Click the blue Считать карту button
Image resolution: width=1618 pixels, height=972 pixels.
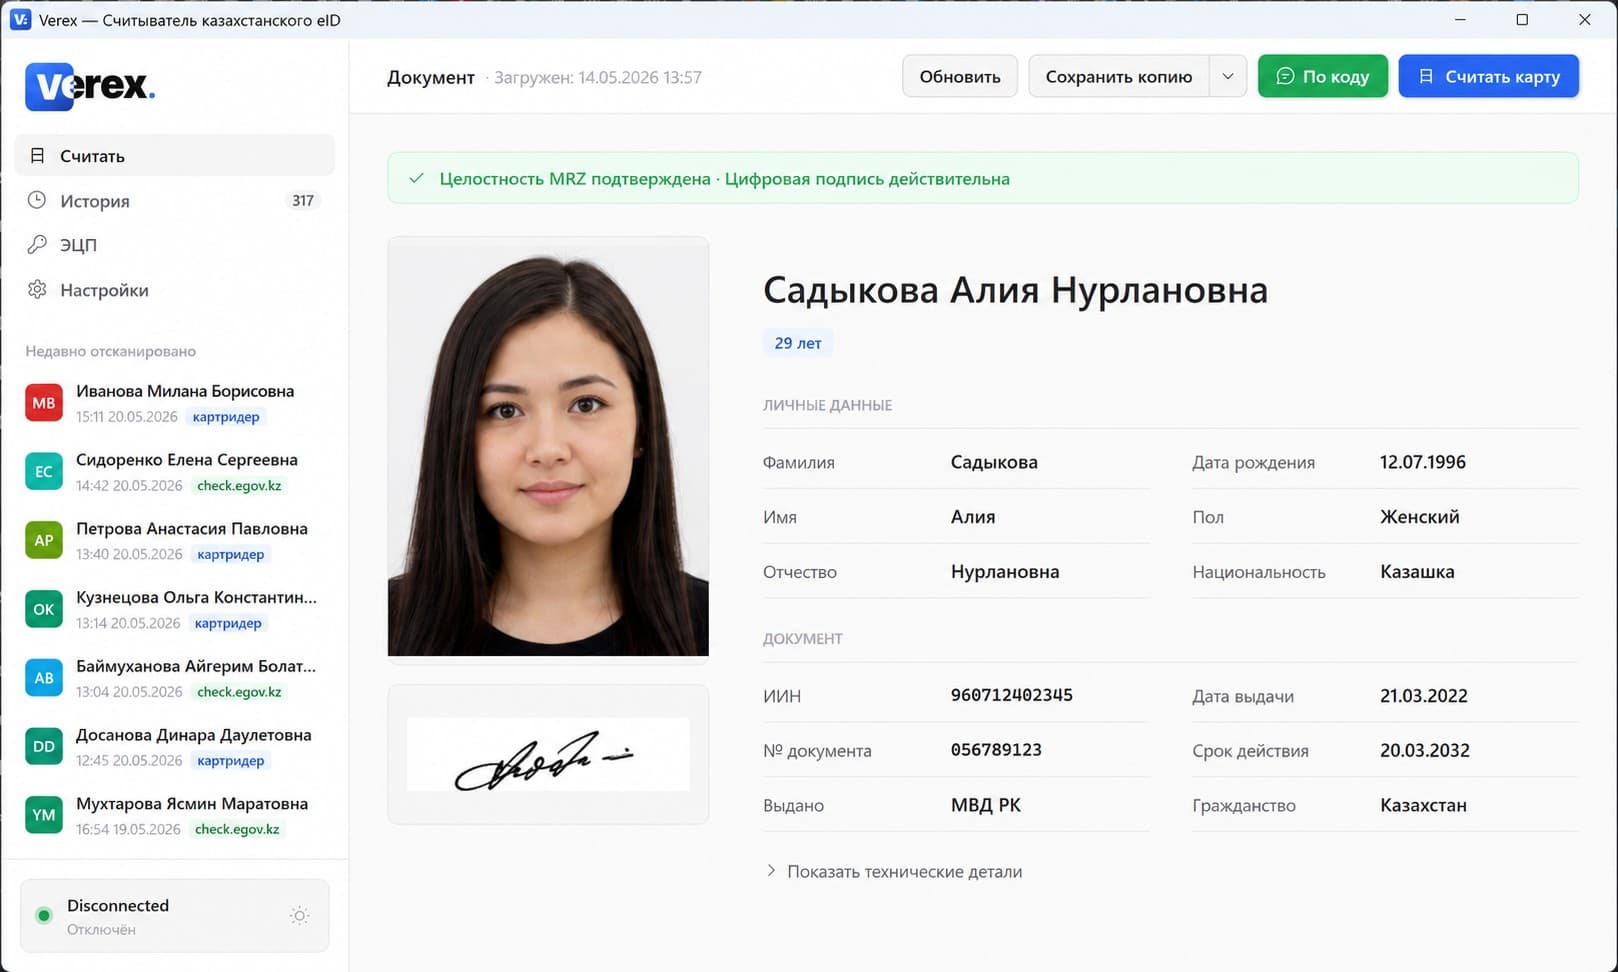pyautogui.click(x=1488, y=76)
